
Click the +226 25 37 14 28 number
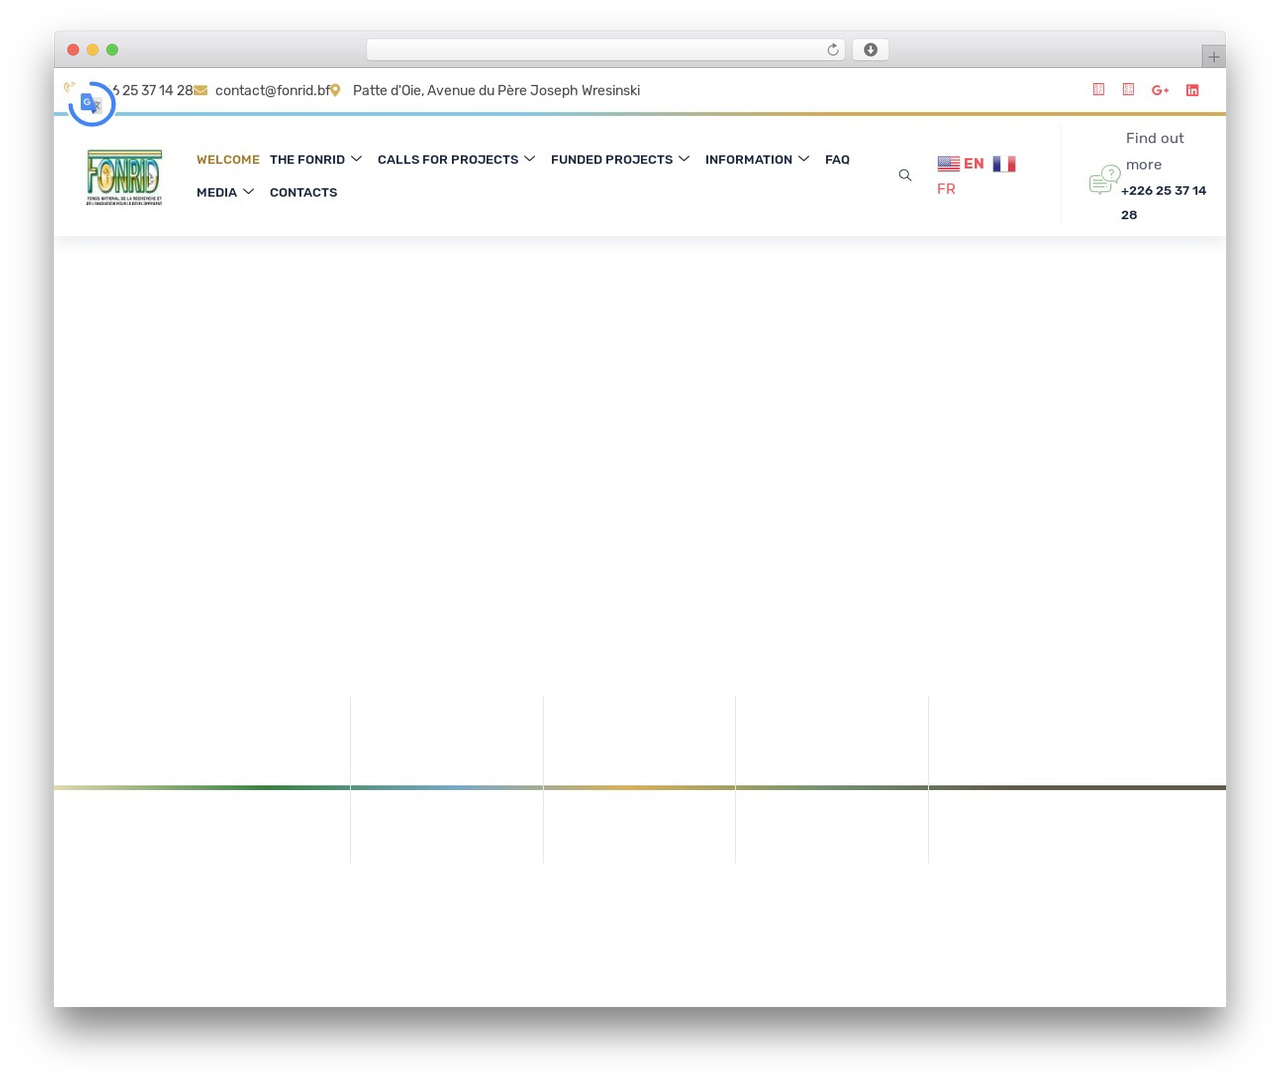1163,202
